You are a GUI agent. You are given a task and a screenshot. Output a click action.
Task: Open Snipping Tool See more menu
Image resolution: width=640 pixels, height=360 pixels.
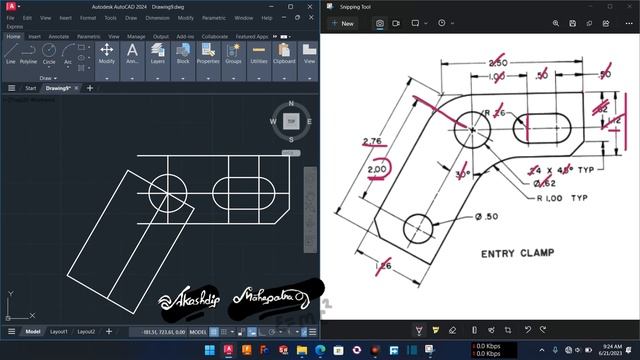click(629, 23)
